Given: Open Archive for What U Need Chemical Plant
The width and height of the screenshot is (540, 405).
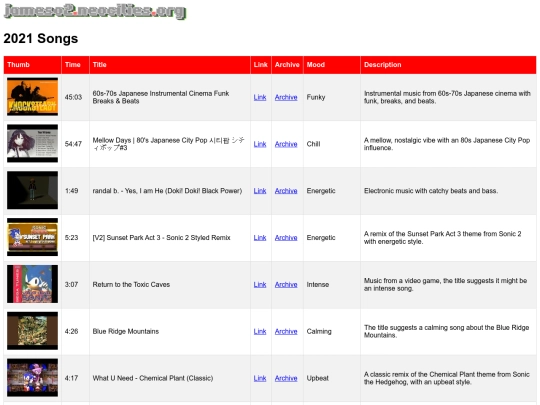Looking at the screenshot, I should pos(286,378).
